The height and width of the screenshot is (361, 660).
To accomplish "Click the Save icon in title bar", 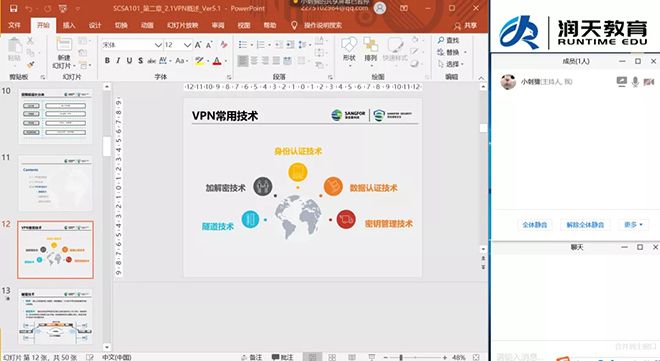I will click(x=13, y=8).
